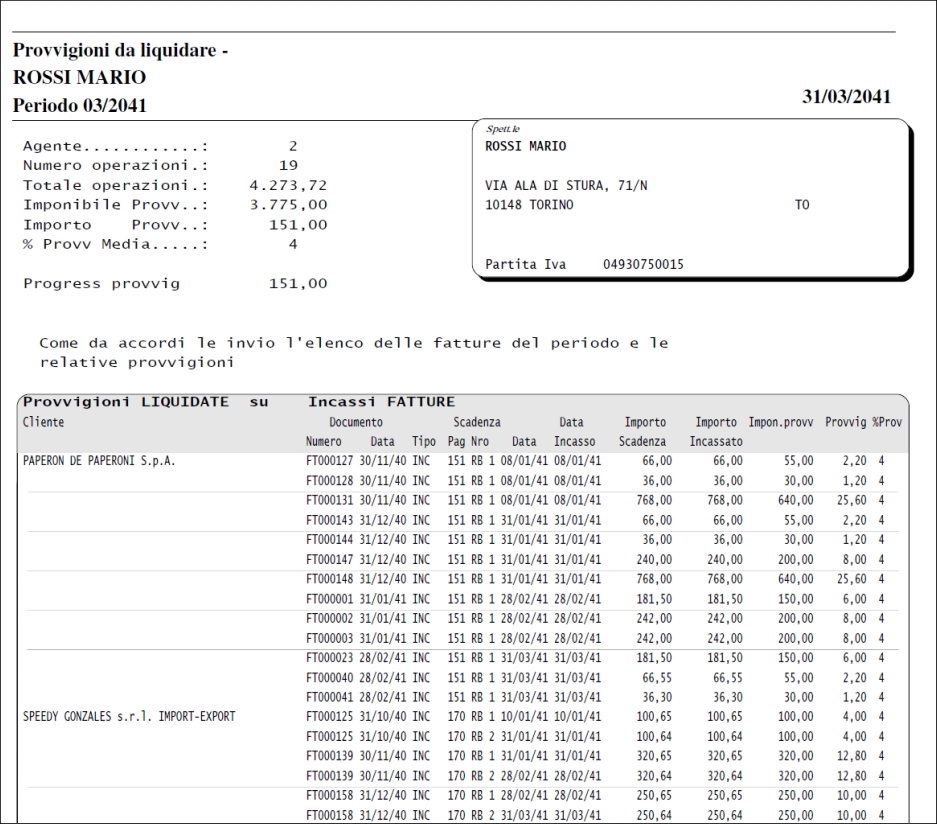This screenshot has height=824, width=937.
Task: Click the Progress provvig amount 151,00
Action: [x=298, y=283]
